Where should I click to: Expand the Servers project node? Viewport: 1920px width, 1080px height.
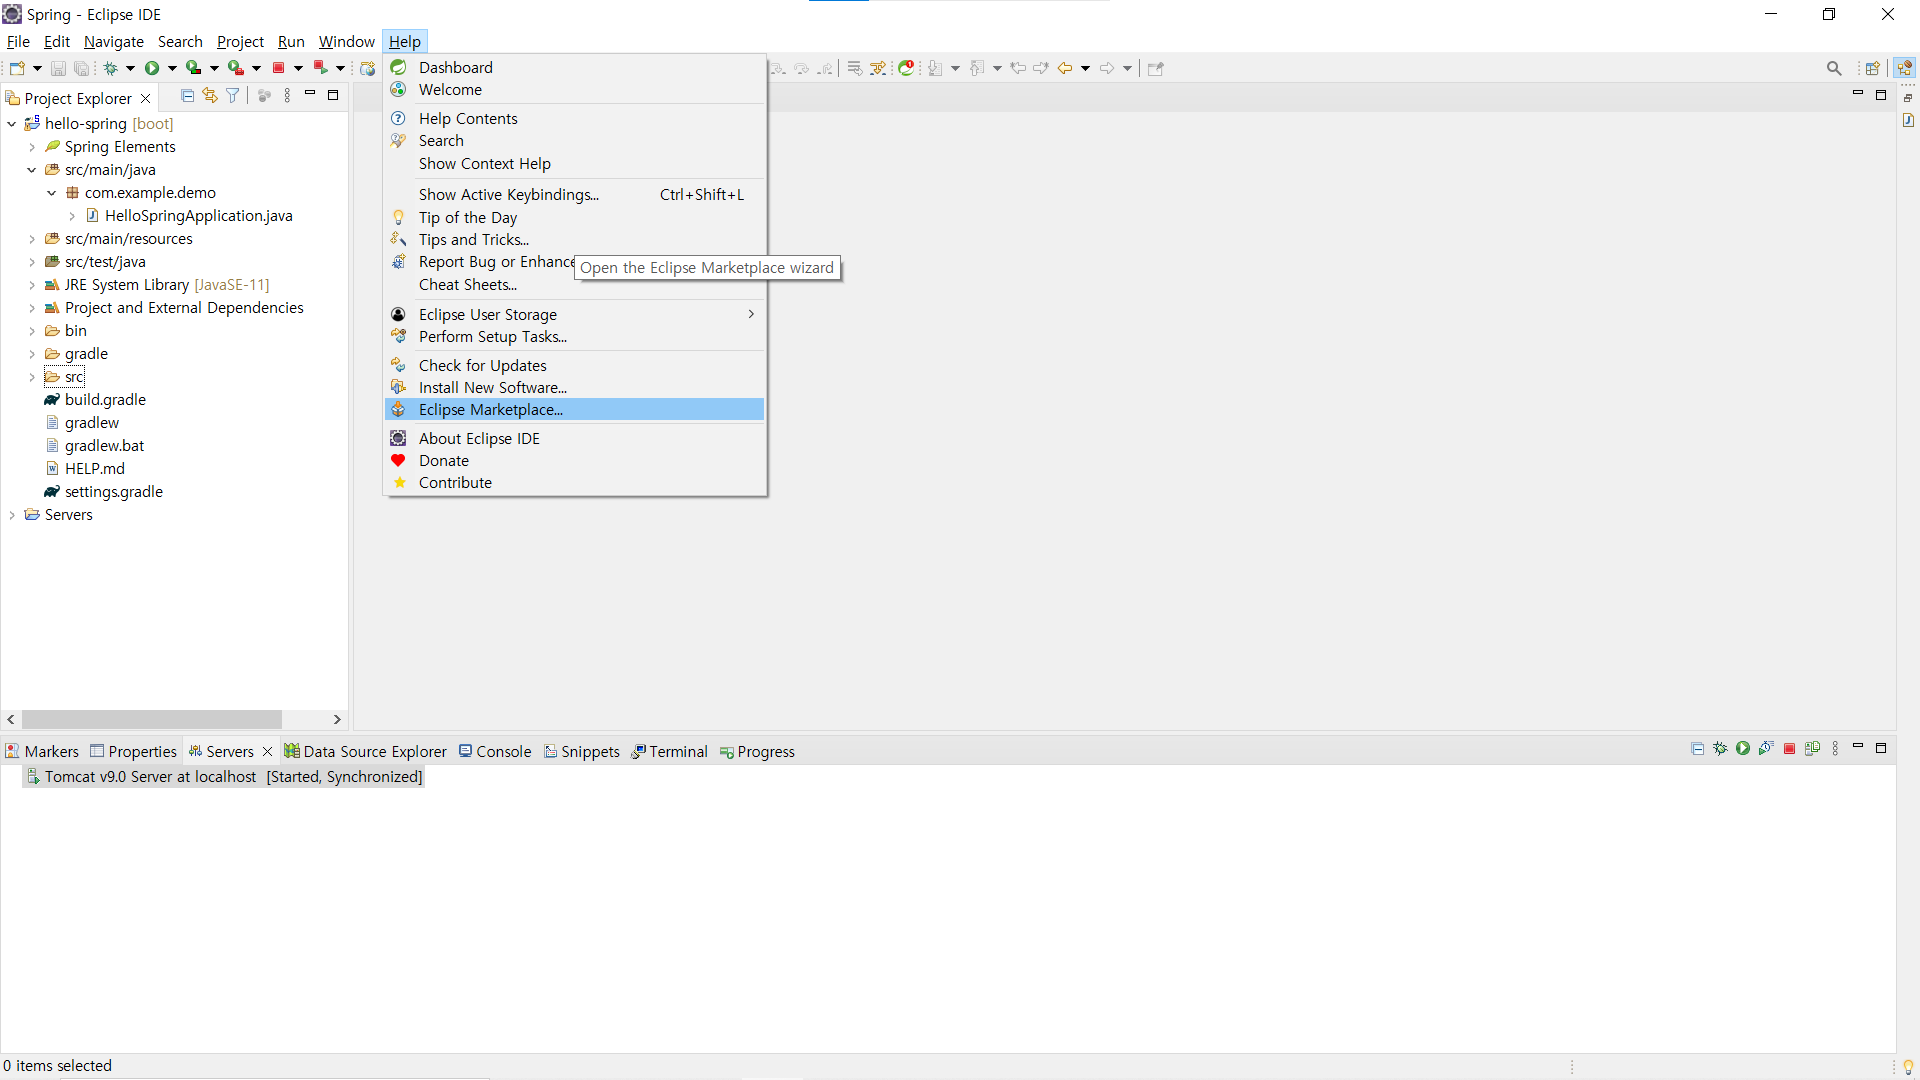coord(12,515)
